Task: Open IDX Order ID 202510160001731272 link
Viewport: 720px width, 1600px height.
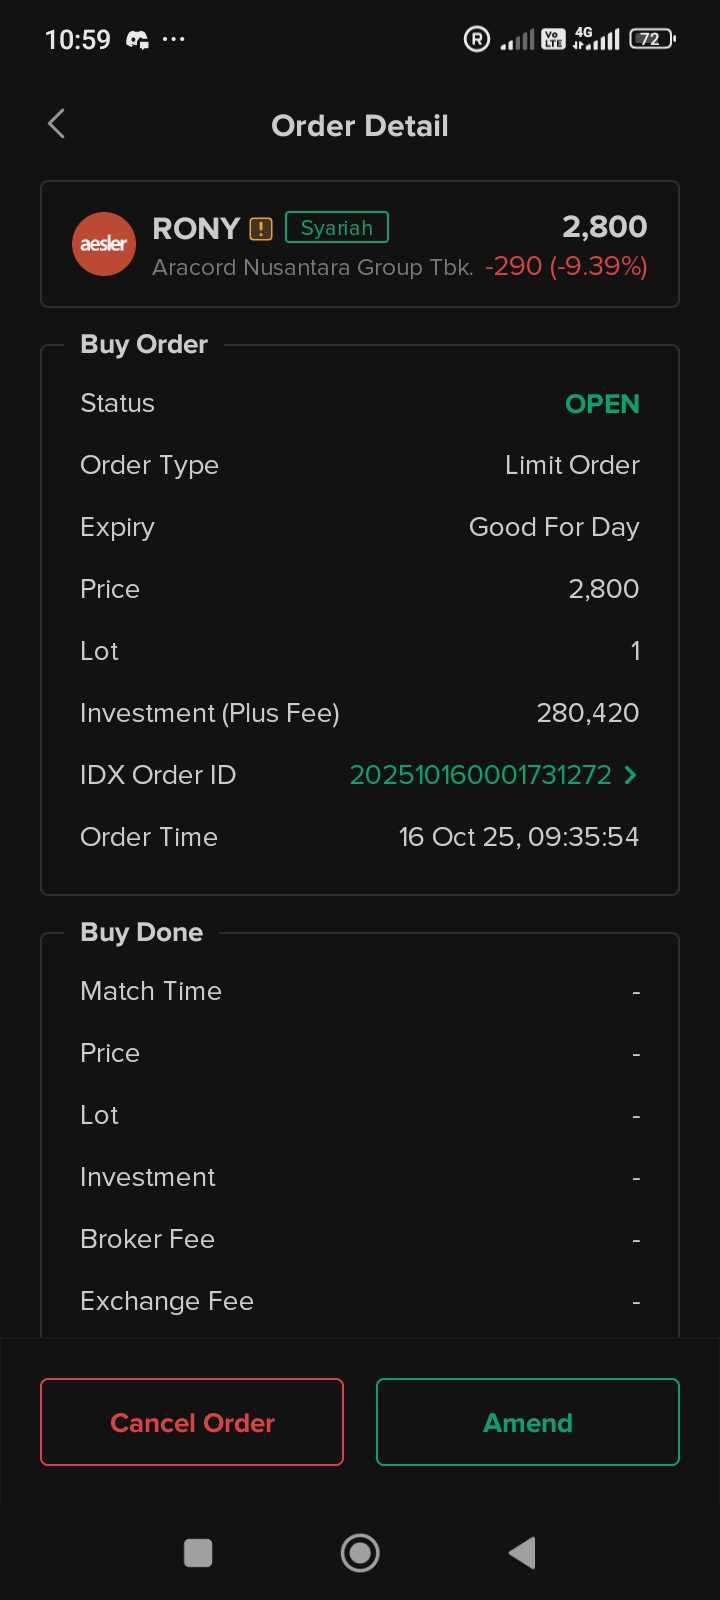Action: 480,775
